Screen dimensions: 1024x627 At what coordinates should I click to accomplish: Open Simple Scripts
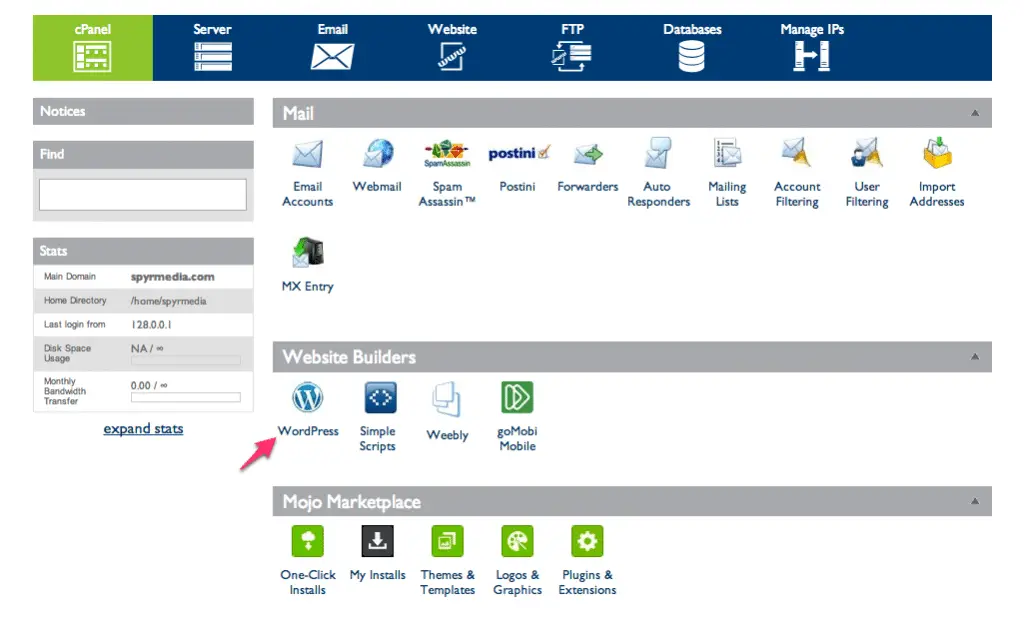pos(380,398)
